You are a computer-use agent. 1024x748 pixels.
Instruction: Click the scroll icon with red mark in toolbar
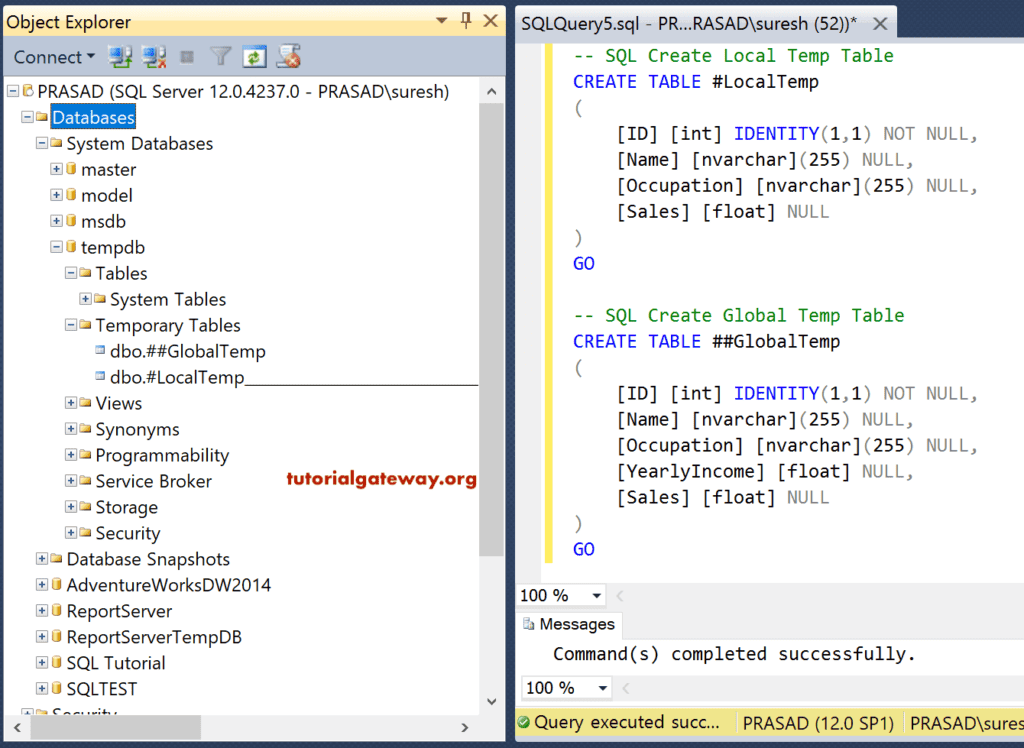[288, 57]
